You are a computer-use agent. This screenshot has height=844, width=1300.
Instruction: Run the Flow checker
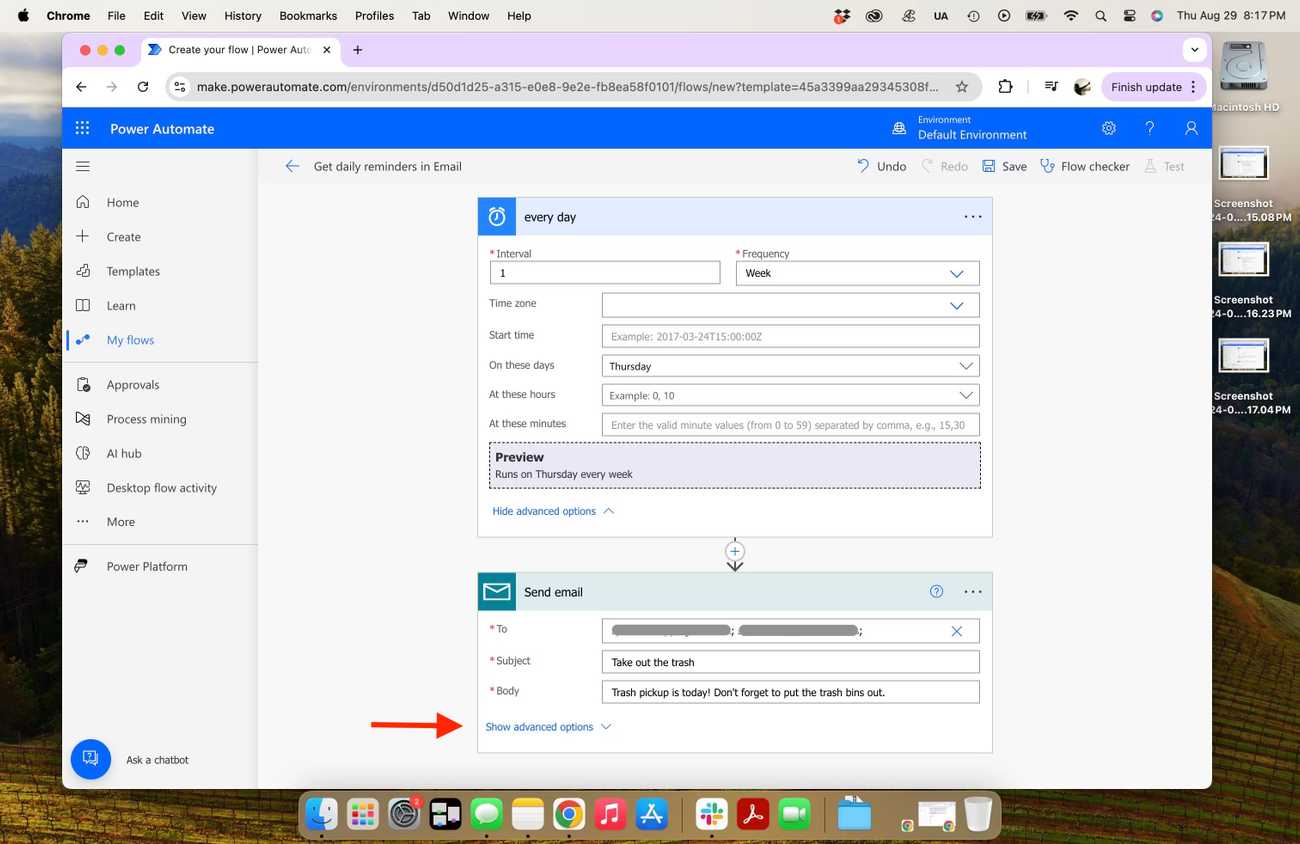tap(1084, 166)
